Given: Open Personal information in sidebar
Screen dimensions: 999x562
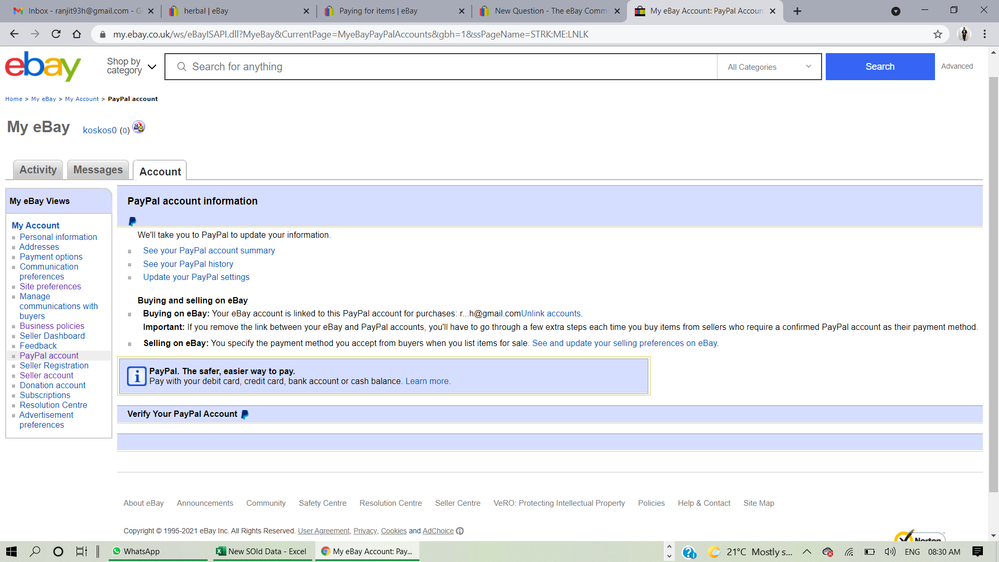Looking at the screenshot, I should pos(58,237).
